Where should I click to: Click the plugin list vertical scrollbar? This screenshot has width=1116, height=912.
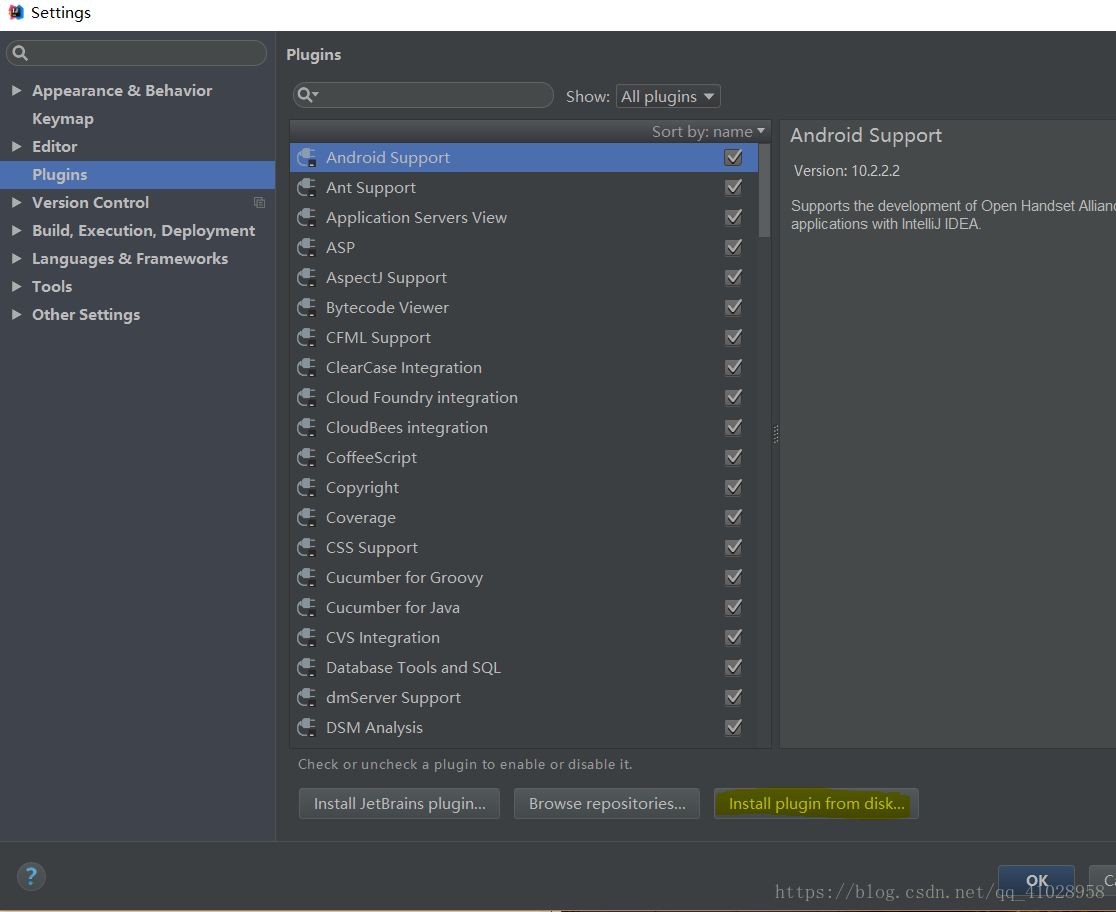click(x=764, y=191)
